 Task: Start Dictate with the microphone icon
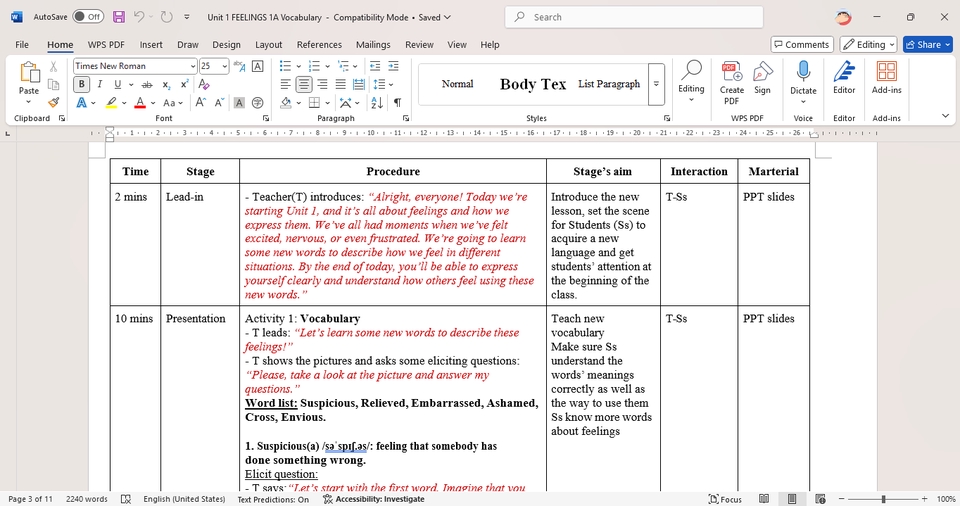coord(803,74)
